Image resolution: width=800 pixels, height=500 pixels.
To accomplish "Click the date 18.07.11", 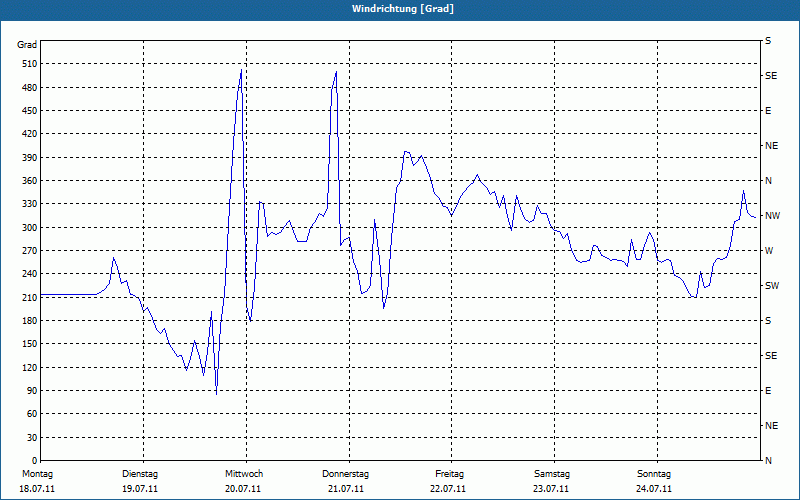I will click(x=37, y=489).
